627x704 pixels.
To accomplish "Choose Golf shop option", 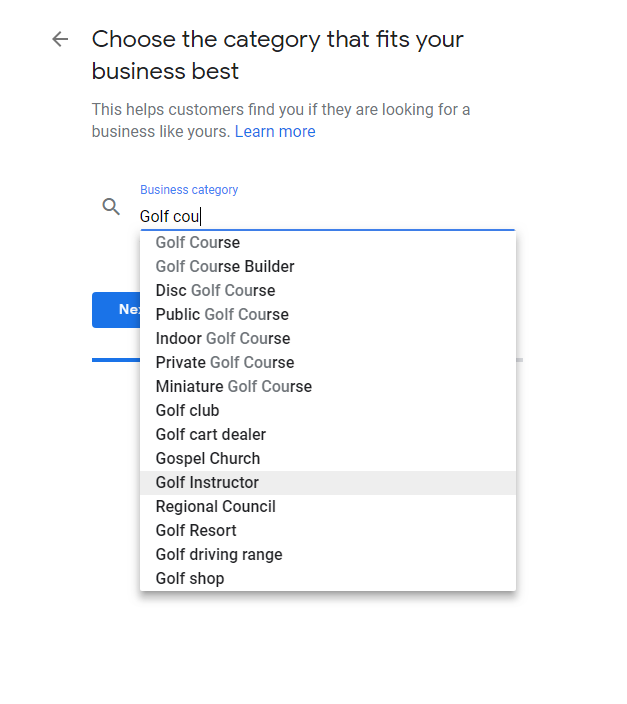I will click(328, 579).
